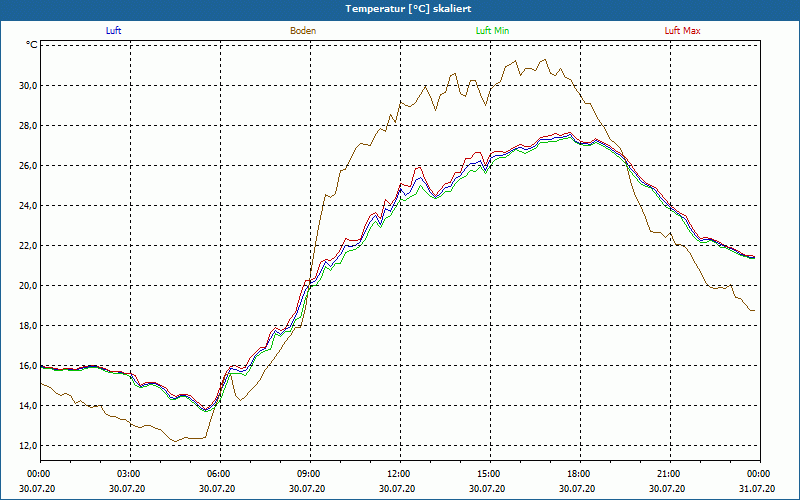Click the 21:00 time axis label

(x=670, y=474)
